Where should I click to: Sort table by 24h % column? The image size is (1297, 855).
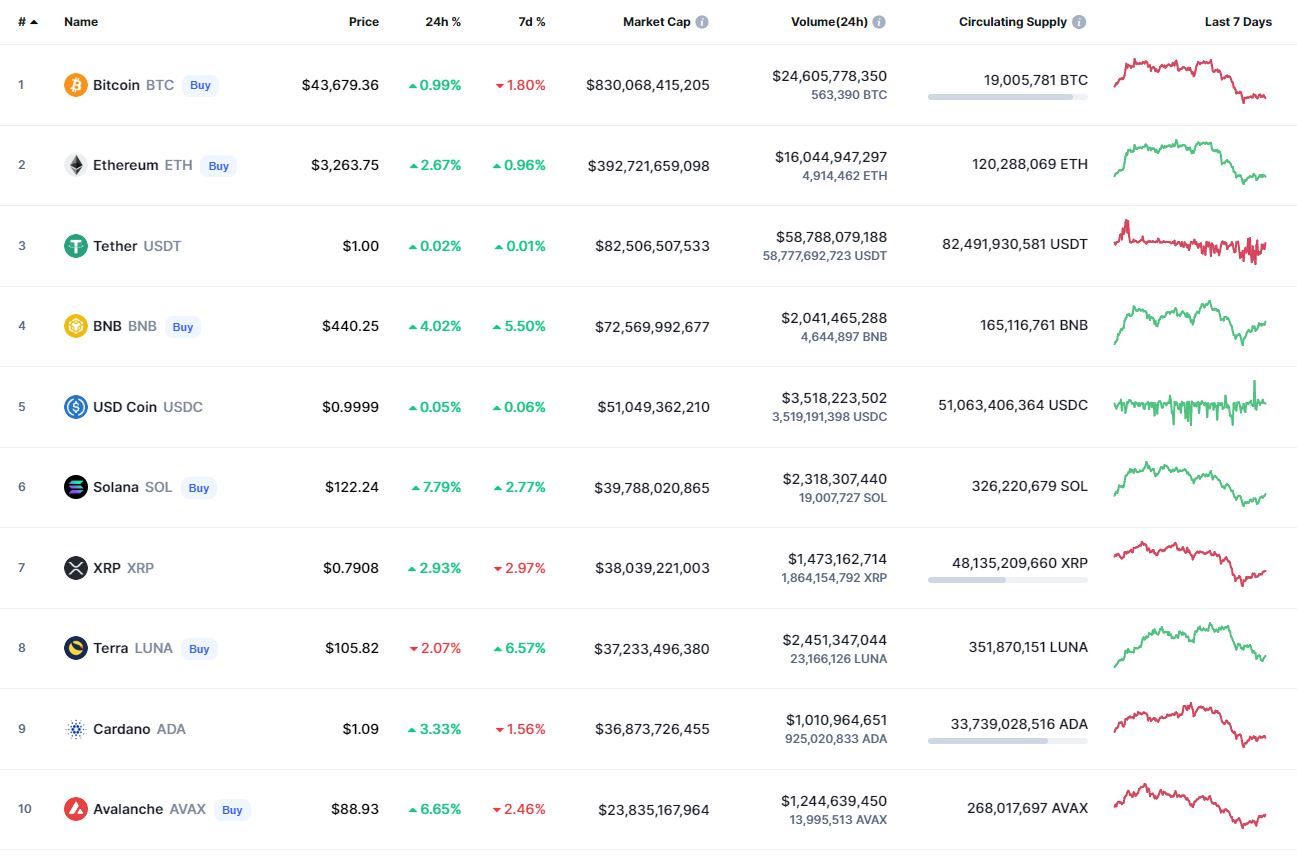click(442, 22)
